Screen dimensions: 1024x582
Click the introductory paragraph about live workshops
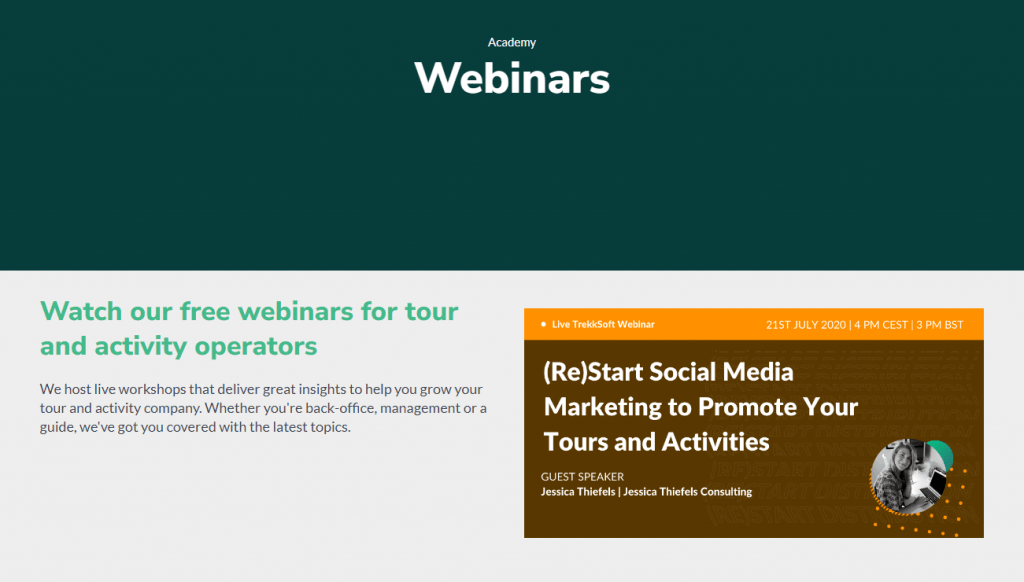(x=262, y=408)
